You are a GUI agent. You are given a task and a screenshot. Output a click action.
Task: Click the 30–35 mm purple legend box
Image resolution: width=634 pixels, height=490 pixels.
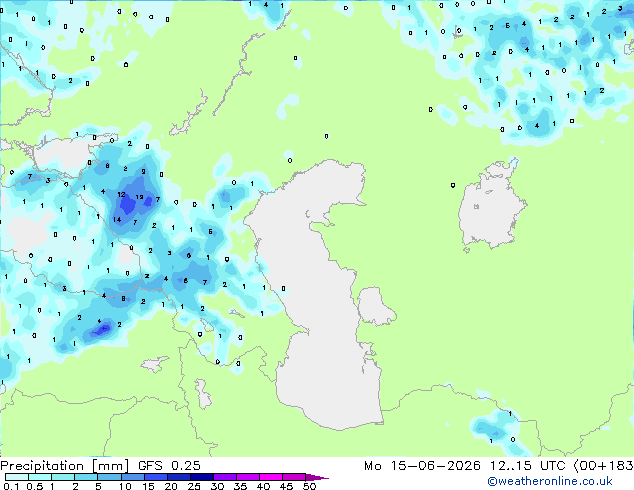225,477
